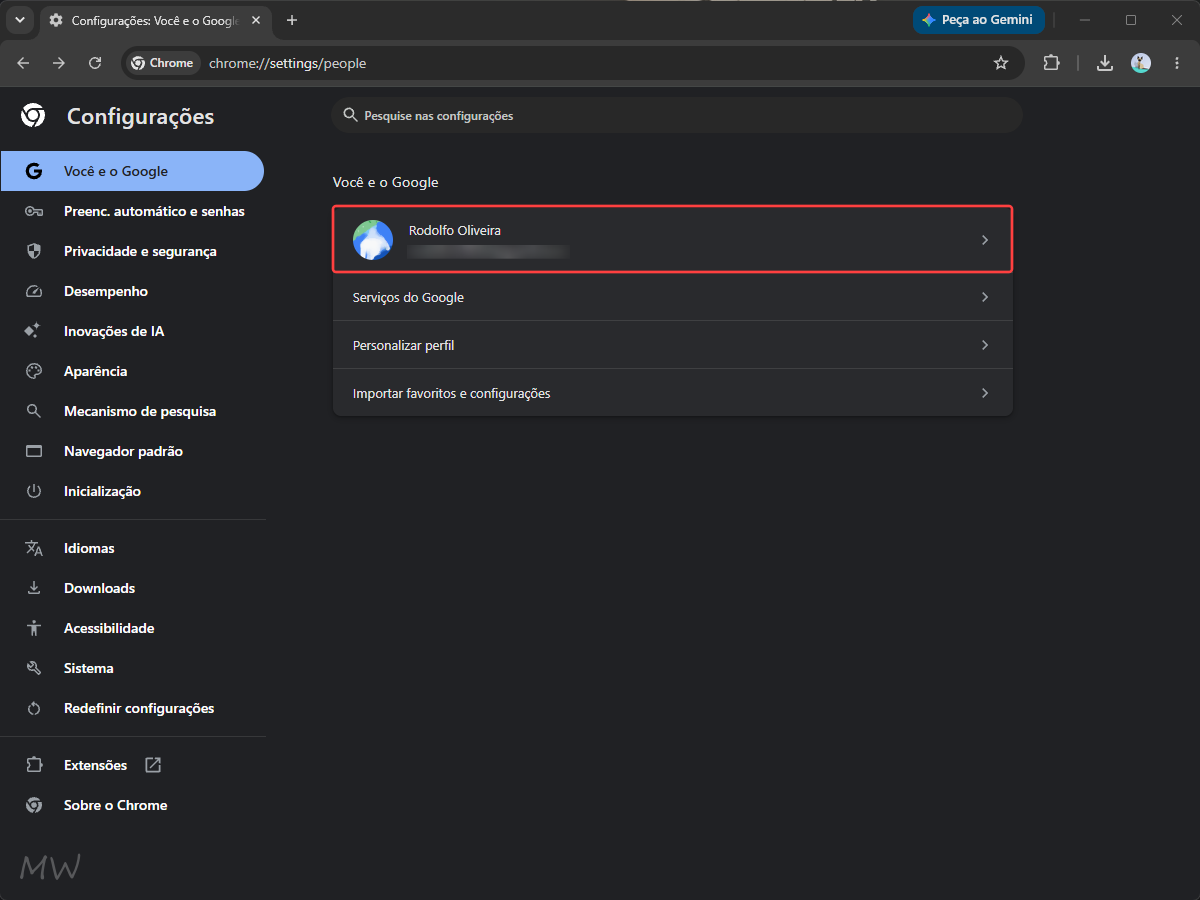
Task: Click the power icon for Inicialização
Action: click(34, 491)
